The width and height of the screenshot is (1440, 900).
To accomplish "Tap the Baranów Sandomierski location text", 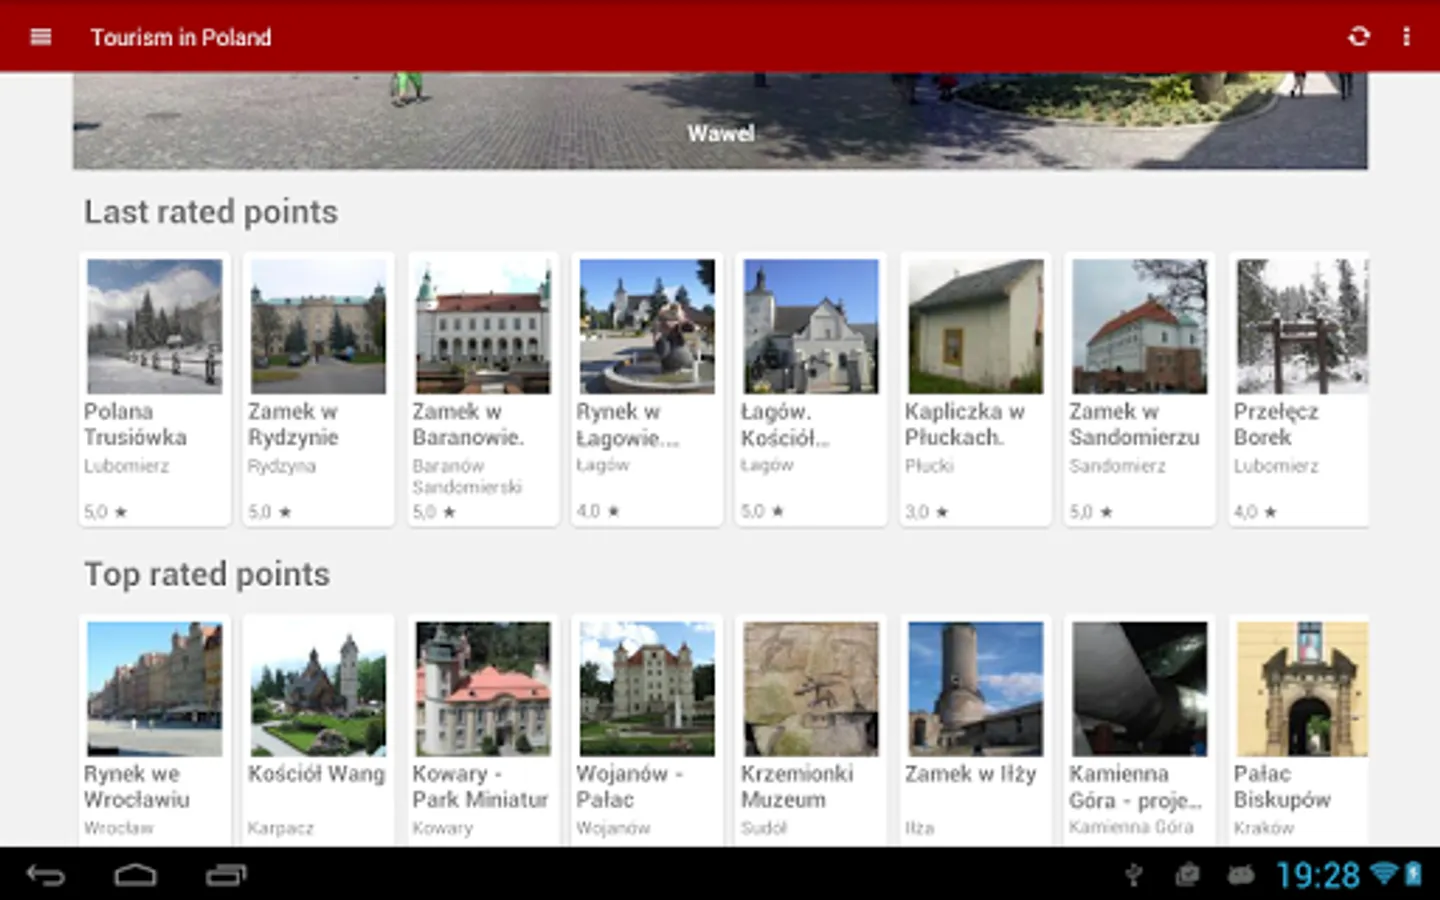I will click(467, 476).
